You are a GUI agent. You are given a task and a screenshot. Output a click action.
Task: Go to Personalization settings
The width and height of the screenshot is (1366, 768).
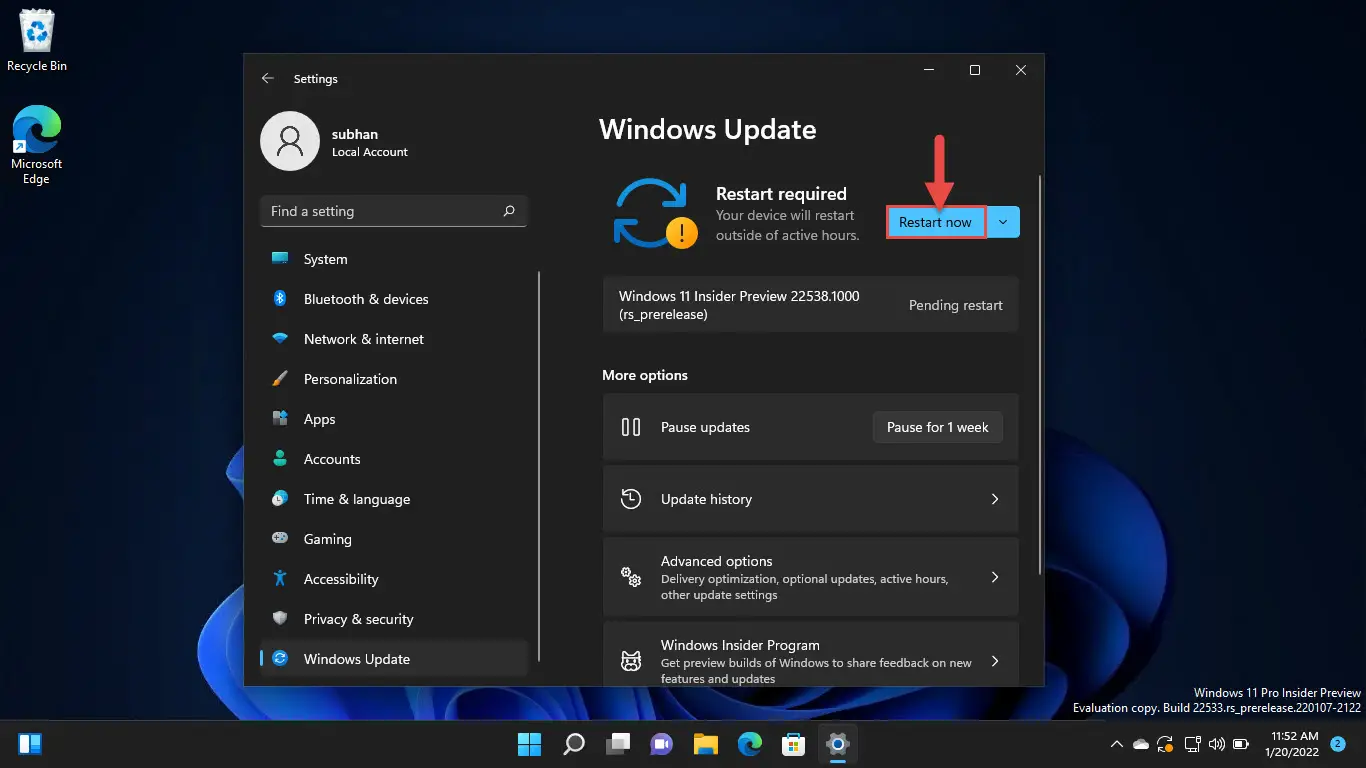393,379
